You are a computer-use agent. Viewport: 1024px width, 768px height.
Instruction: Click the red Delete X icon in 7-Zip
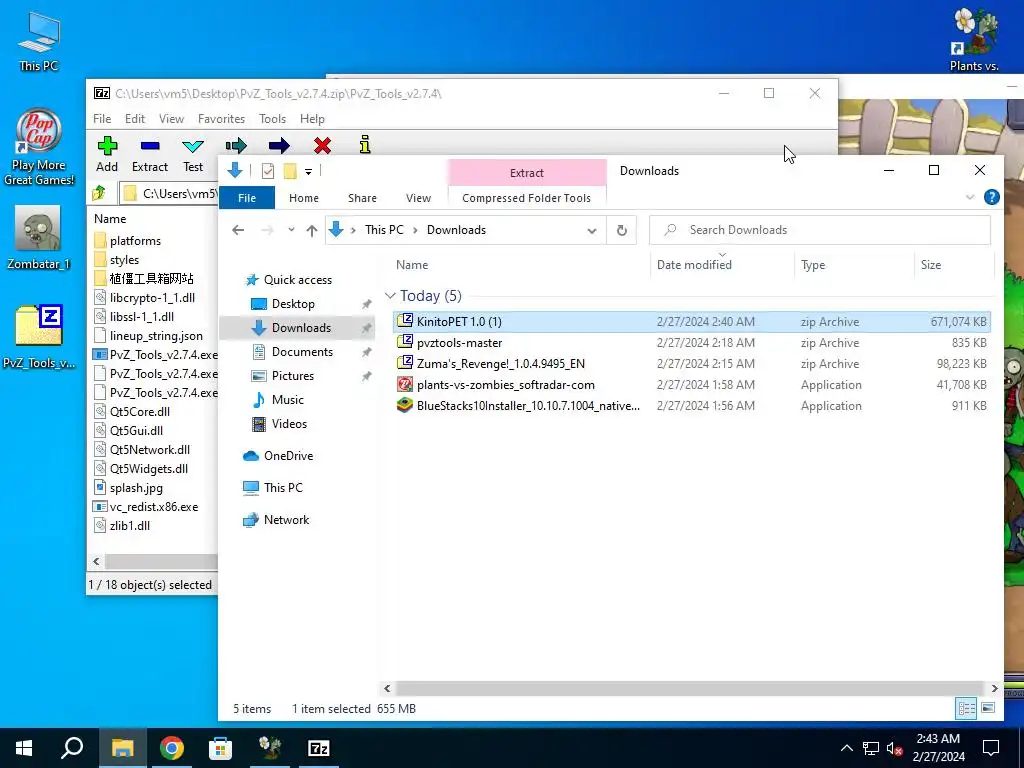point(322,145)
